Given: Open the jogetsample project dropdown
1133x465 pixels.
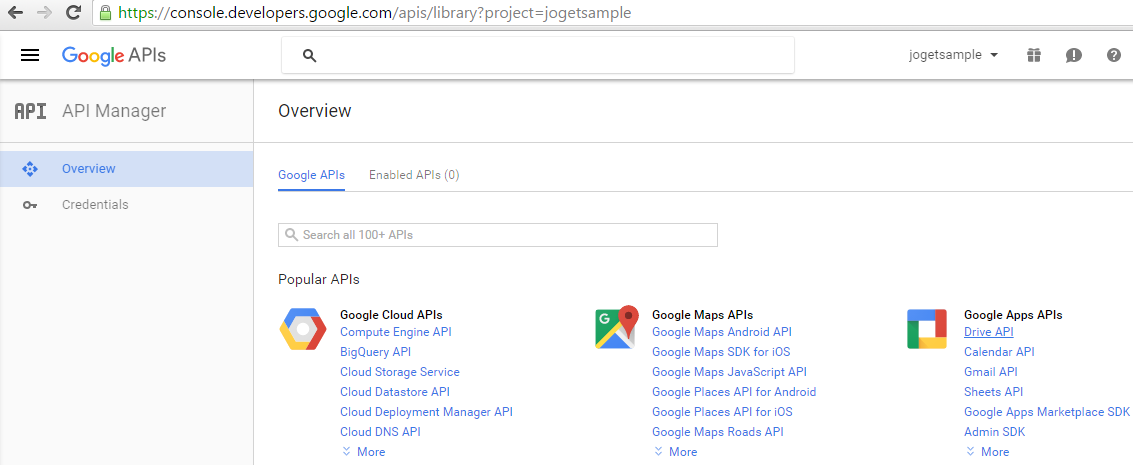Looking at the screenshot, I should coord(953,55).
